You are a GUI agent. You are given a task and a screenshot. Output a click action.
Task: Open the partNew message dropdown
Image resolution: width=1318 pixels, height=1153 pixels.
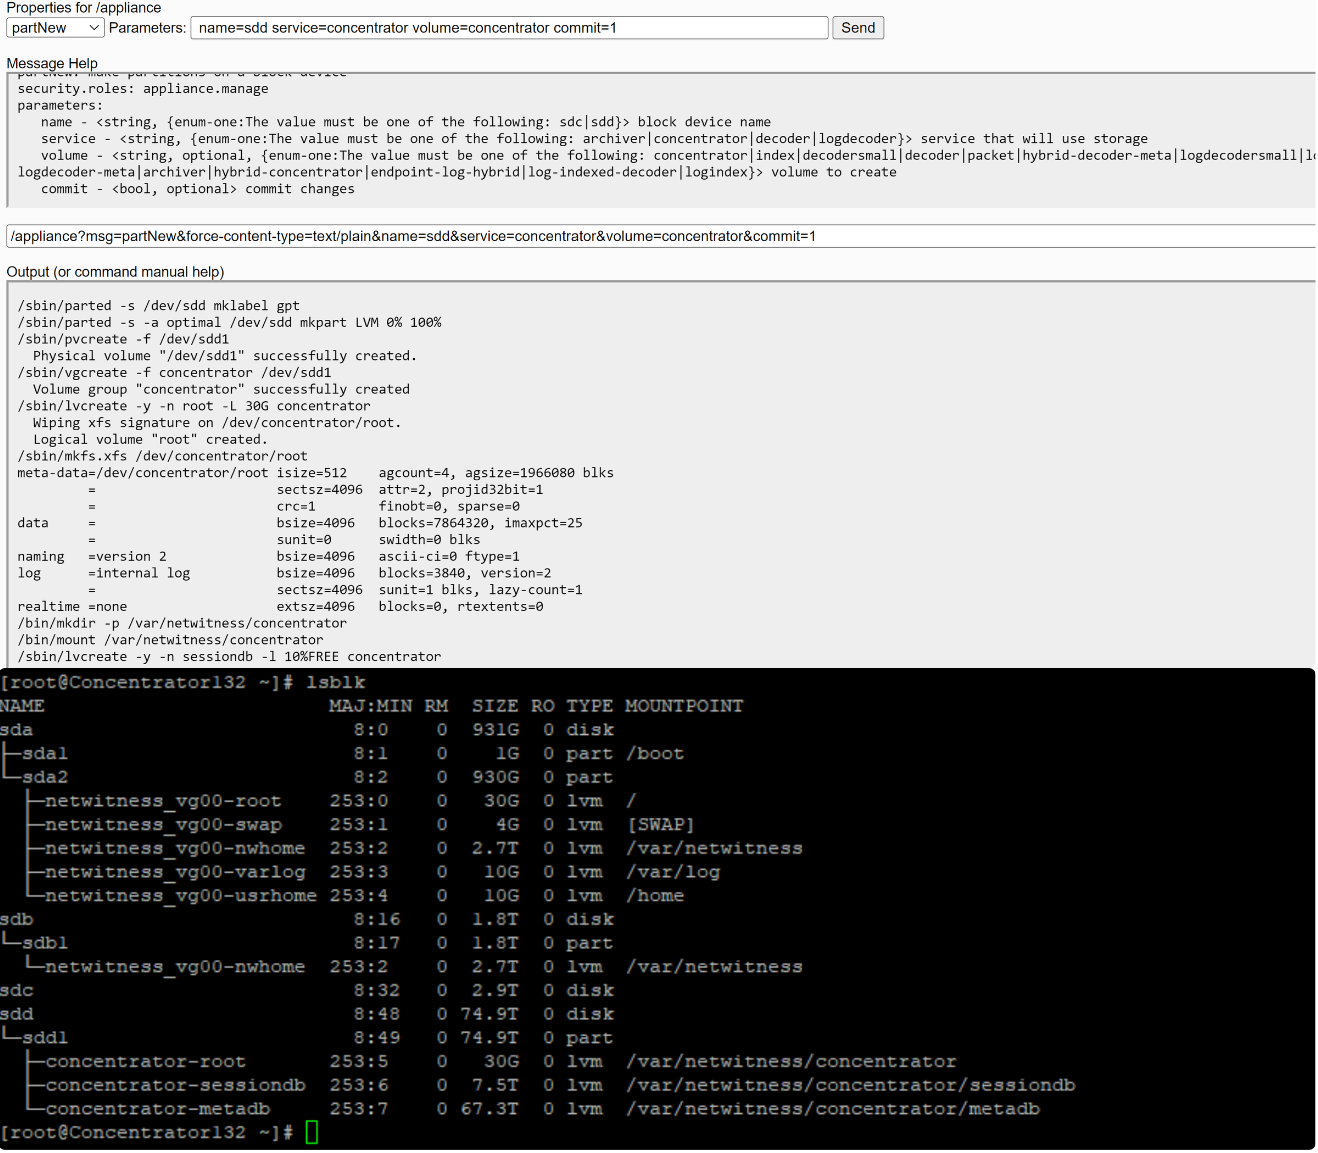pos(54,28)
